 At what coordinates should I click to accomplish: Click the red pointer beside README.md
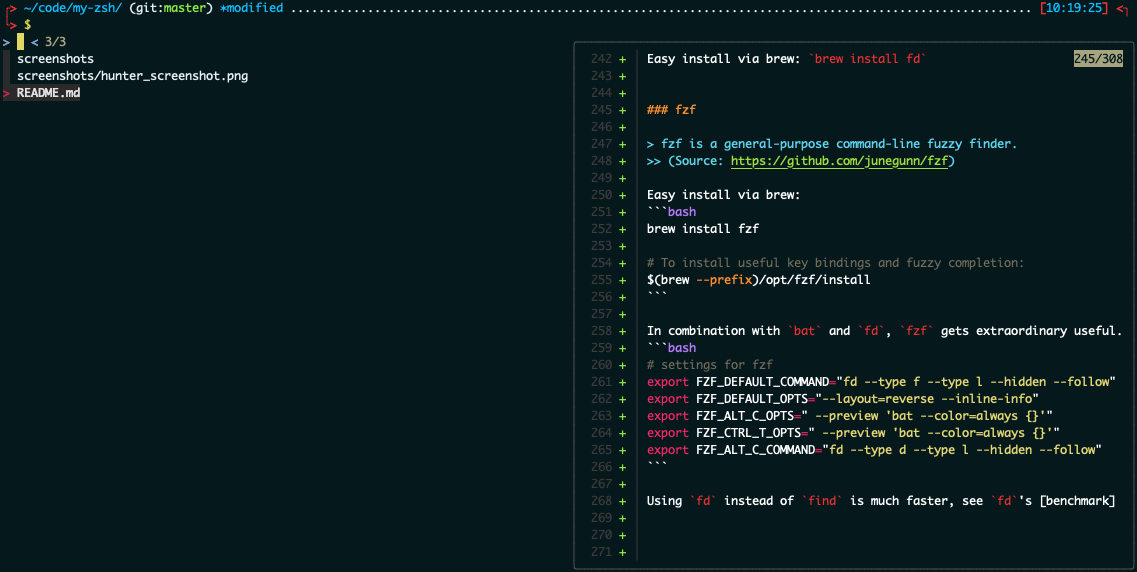click(x=7, y=93)
